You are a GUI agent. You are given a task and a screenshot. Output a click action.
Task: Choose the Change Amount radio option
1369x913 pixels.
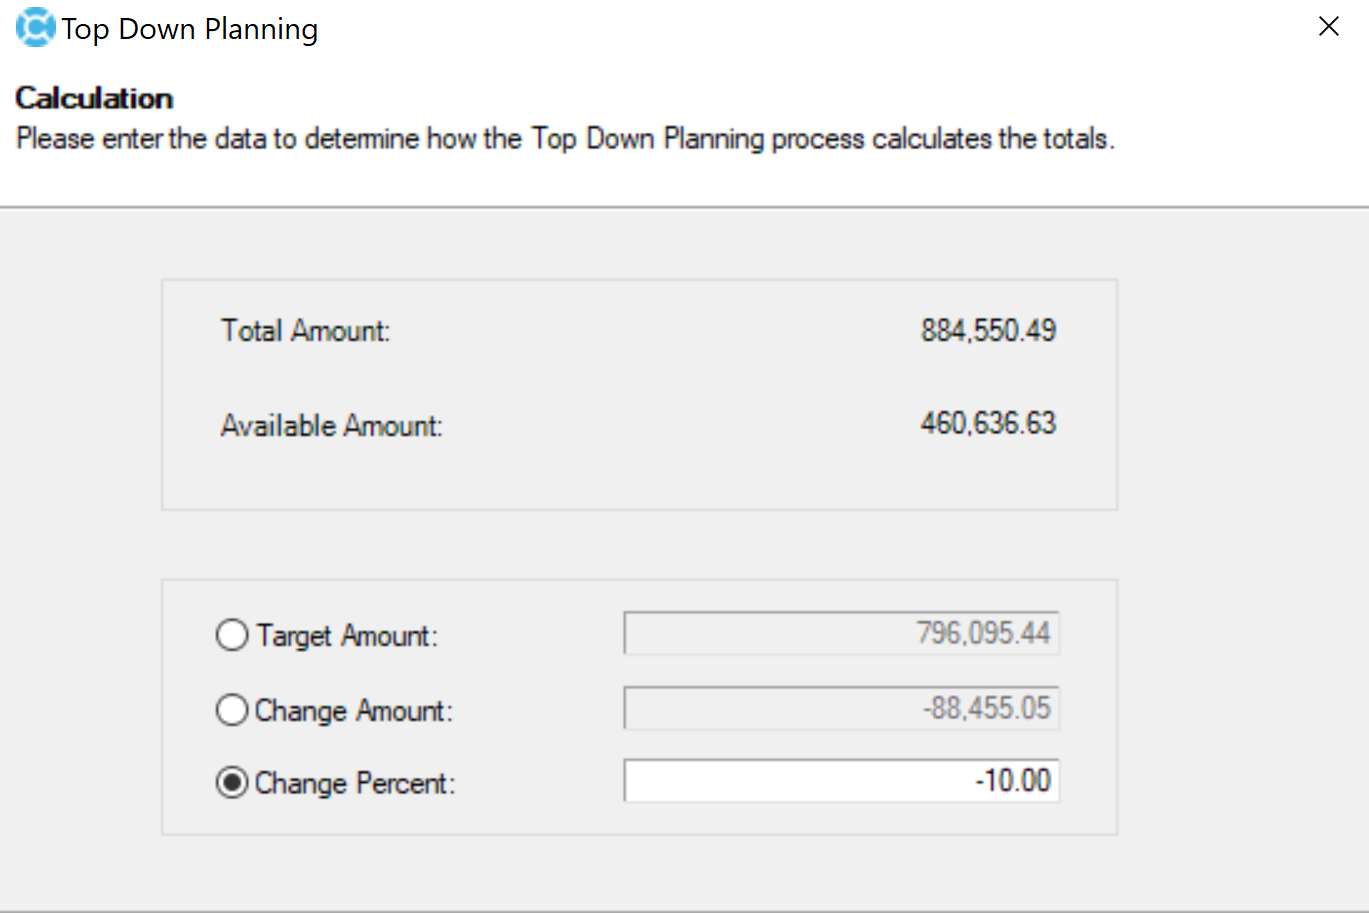coord(232,710)
